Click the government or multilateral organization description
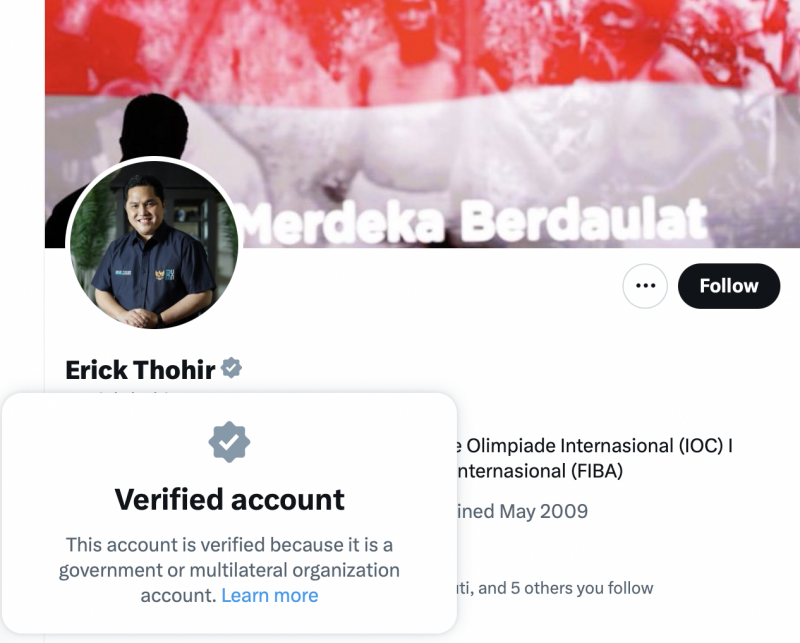This screenshot has width=800, height=643. tap(229, 570)
